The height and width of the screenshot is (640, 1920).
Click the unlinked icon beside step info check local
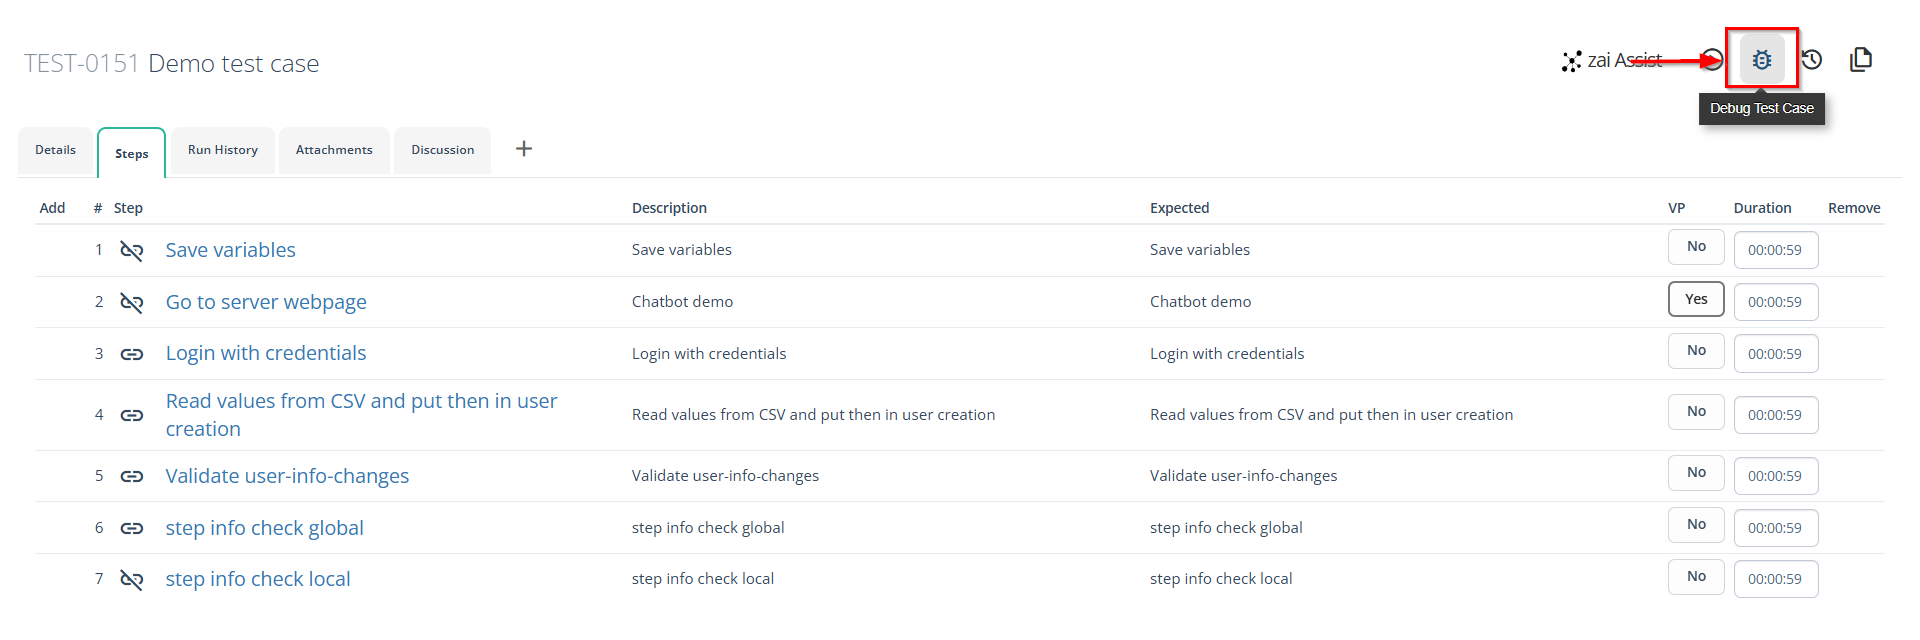click(x=132, y=579)
